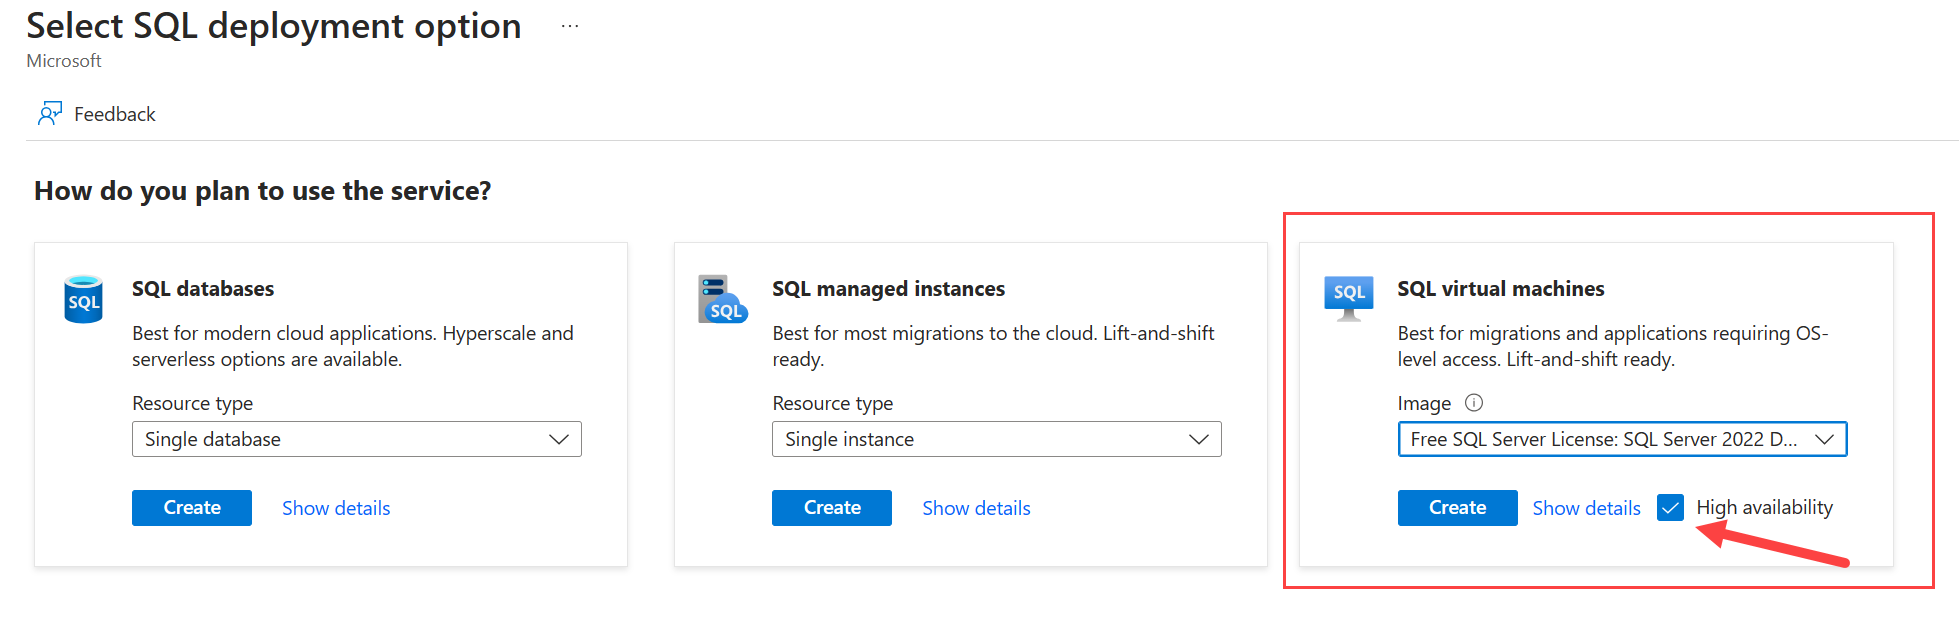Show details for SQL databases

click(x=336, y=508)
